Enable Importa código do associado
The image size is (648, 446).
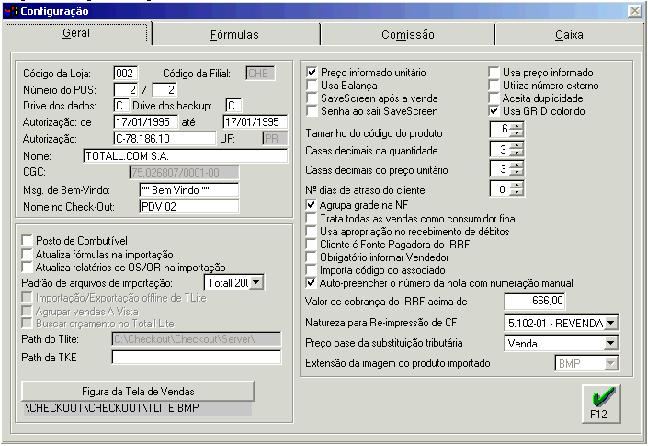click(x=310, y=270)
